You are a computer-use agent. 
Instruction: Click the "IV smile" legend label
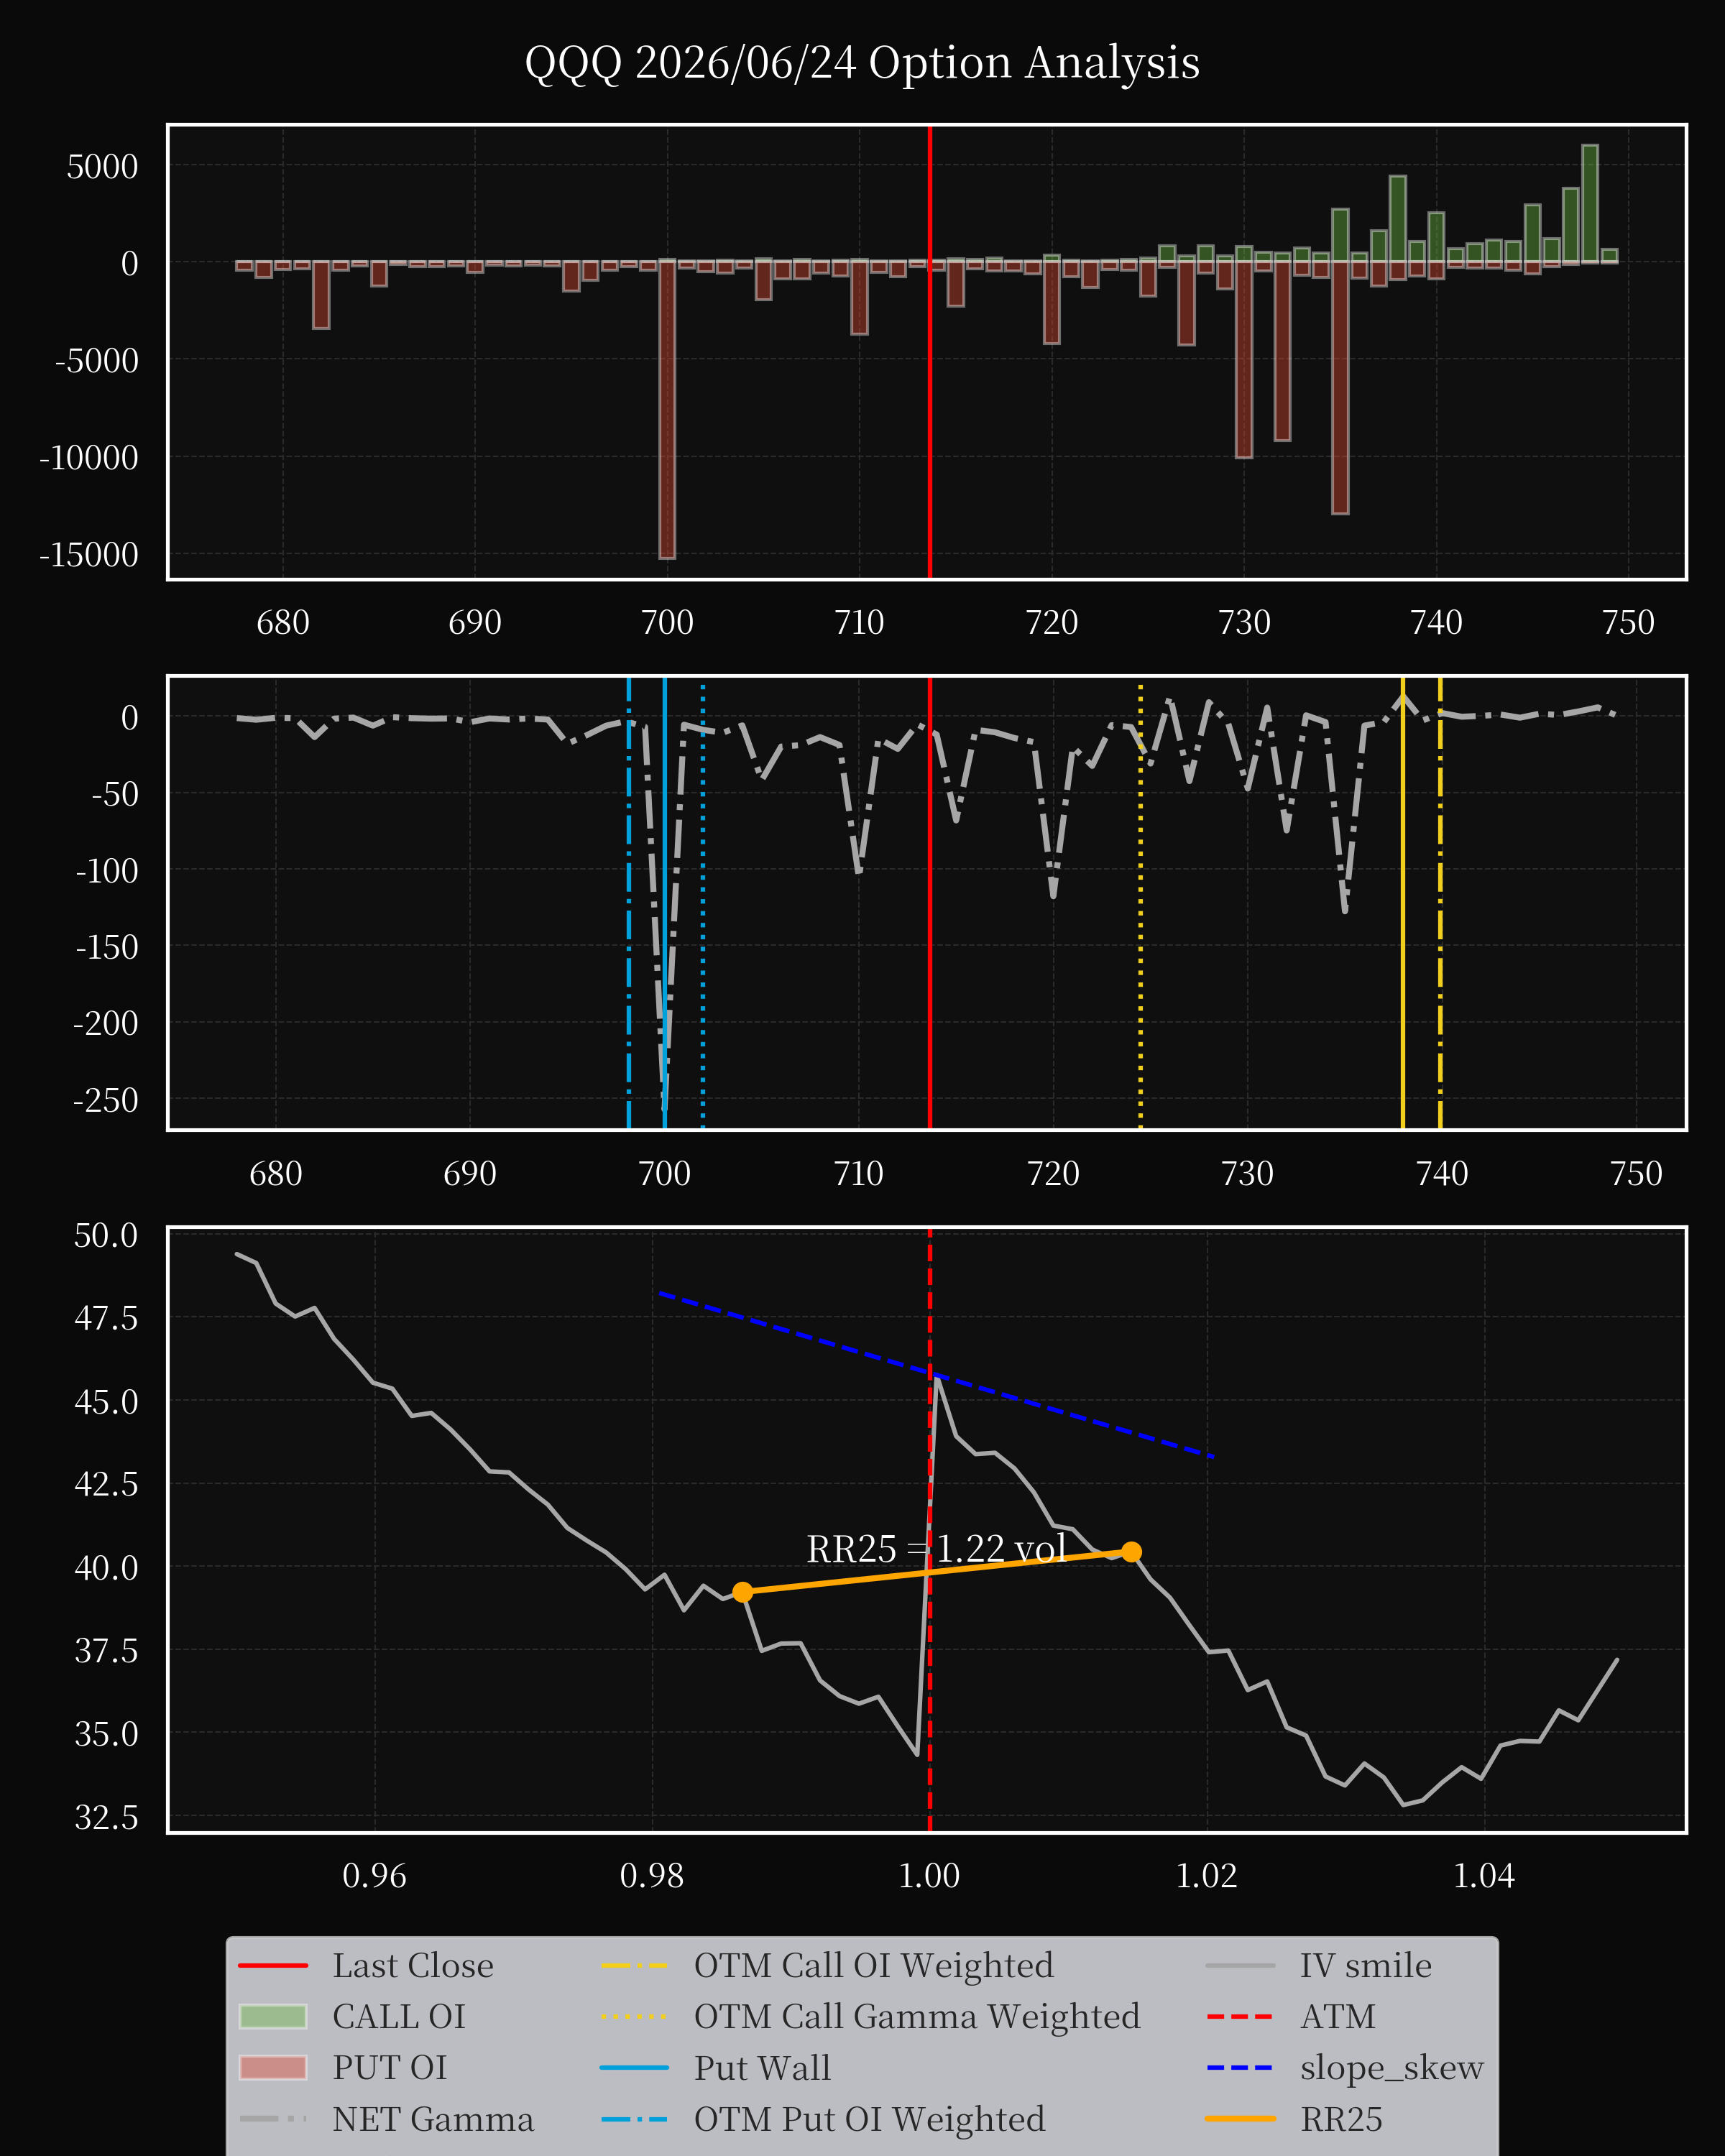1366,1965
